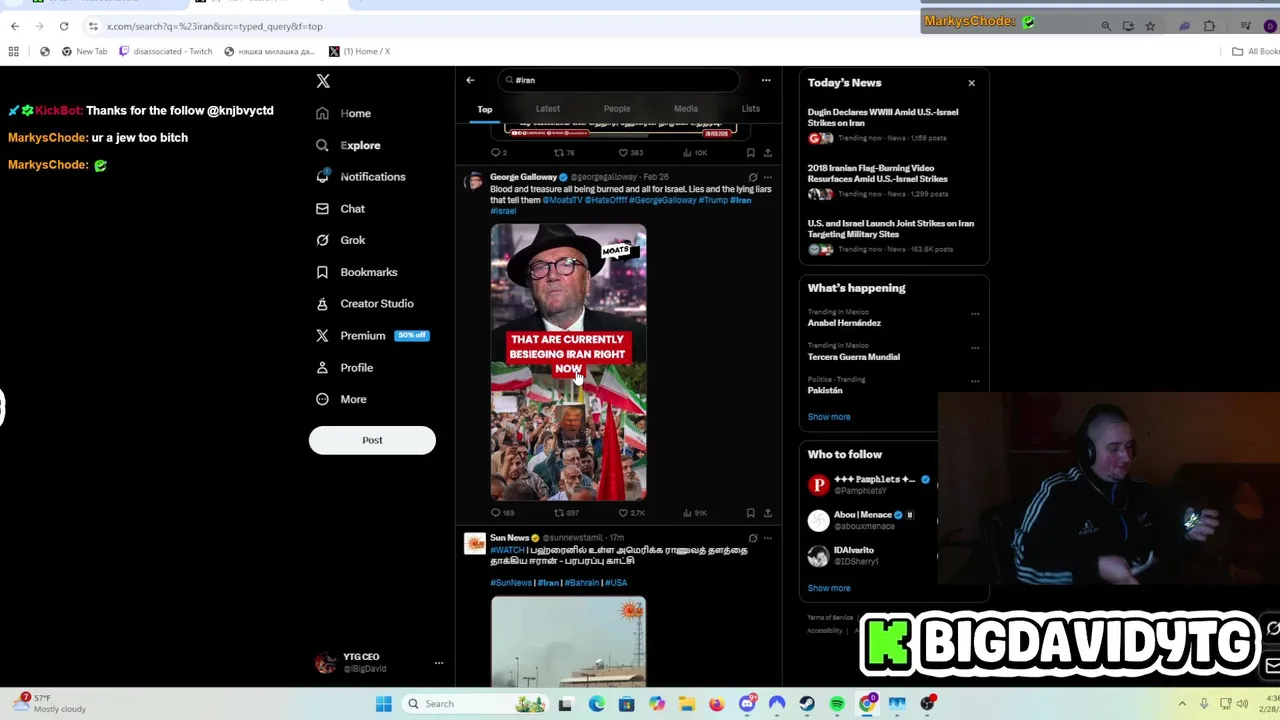The height and width of the screenshot is (720, 1280).
Task: Open Steam from the taskbar
Action: tap(807, 704)
